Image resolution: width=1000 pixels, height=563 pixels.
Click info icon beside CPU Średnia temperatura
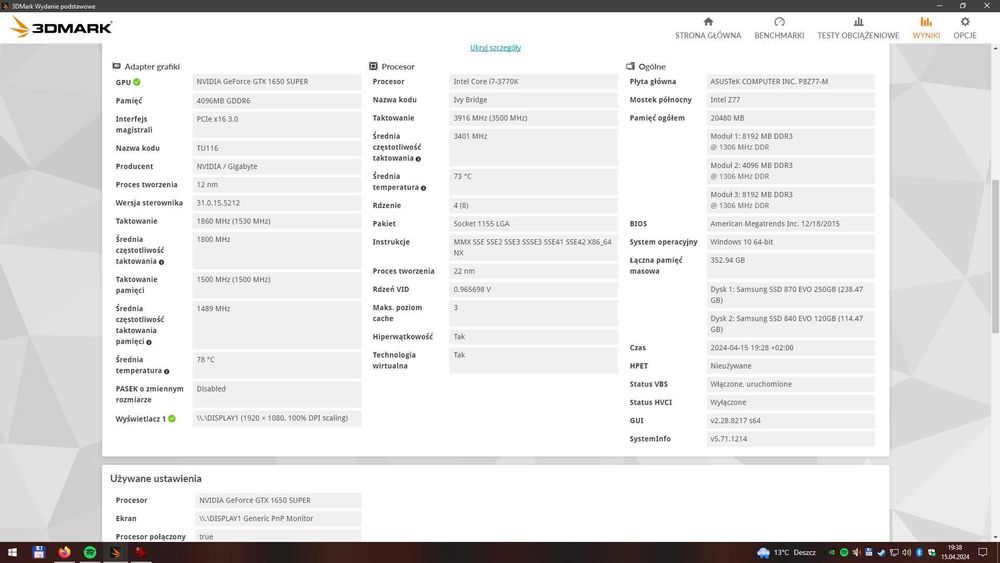pyautogui.click(x=423, y=188)
